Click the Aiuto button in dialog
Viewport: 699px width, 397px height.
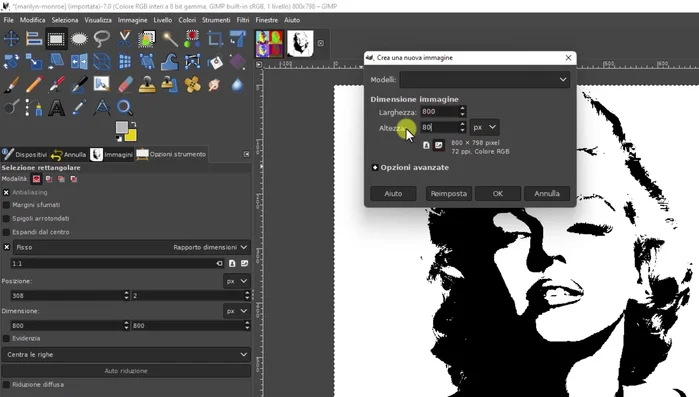coord(393,194)
